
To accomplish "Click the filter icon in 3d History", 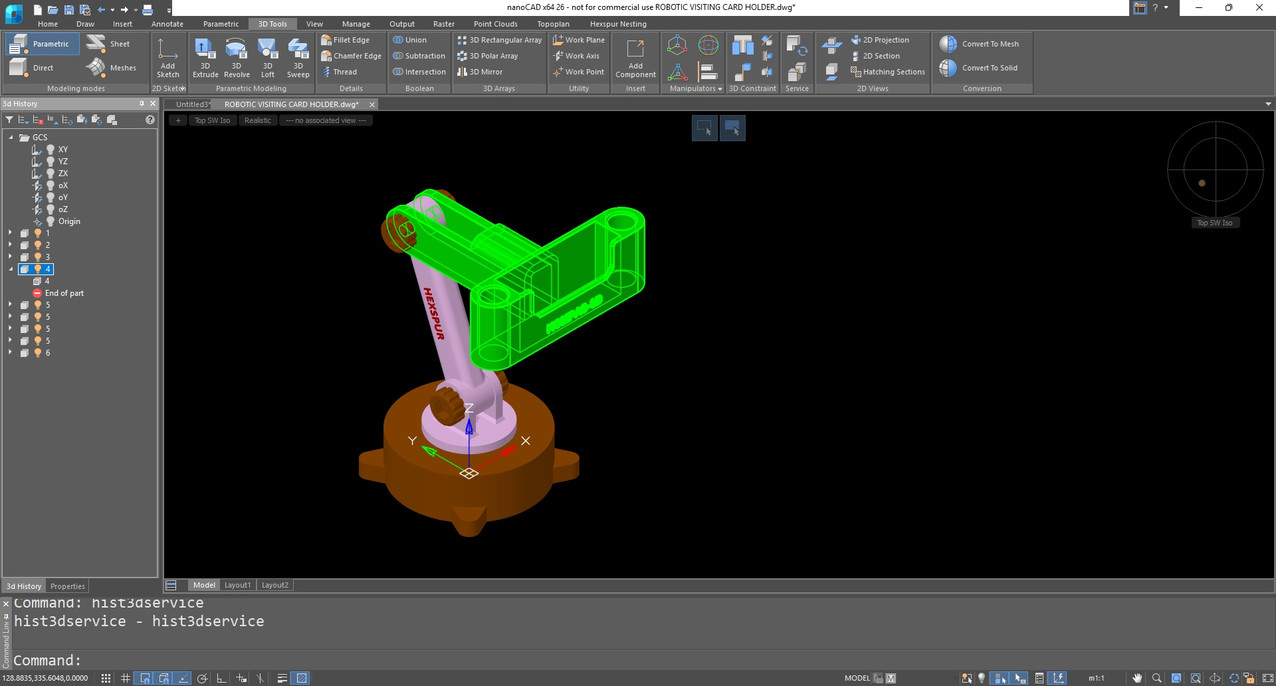I will point(9,120).
